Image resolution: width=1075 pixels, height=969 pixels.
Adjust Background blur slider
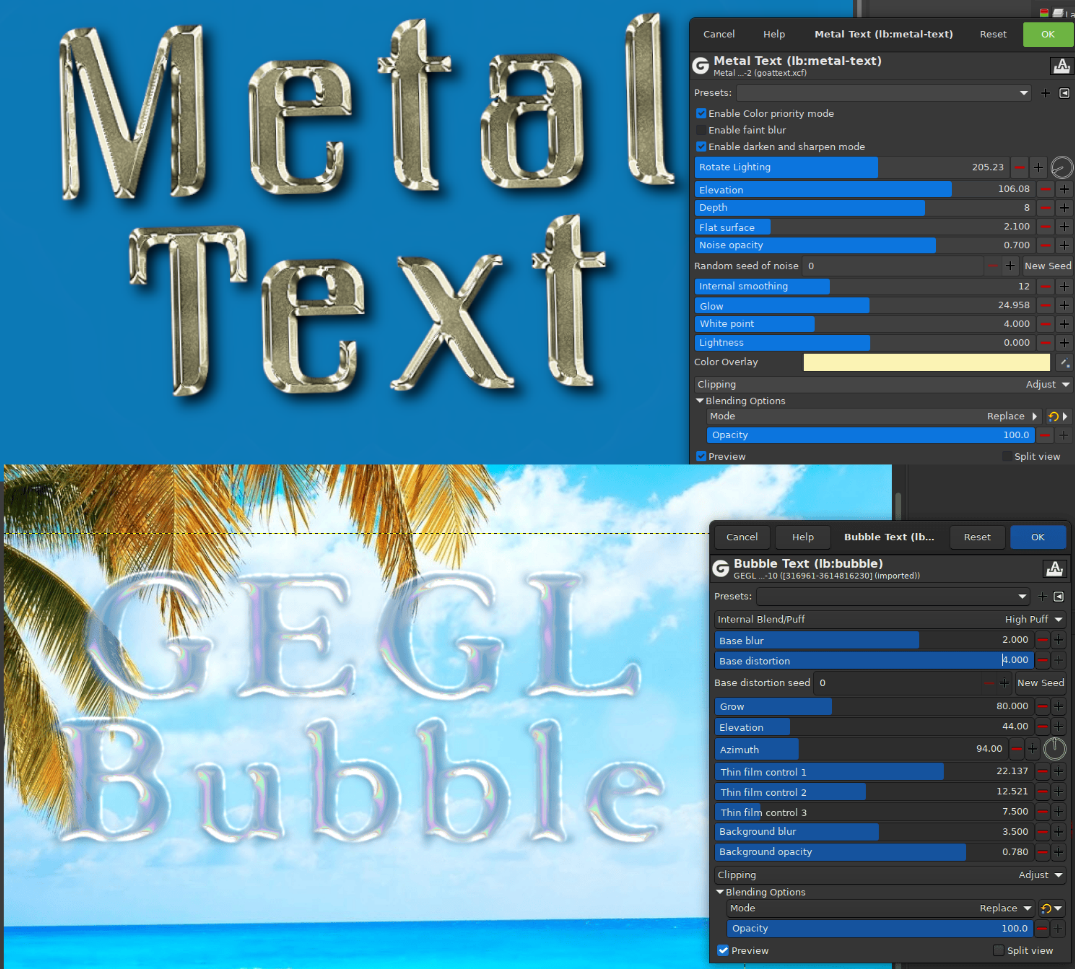[x=873, y=832]
